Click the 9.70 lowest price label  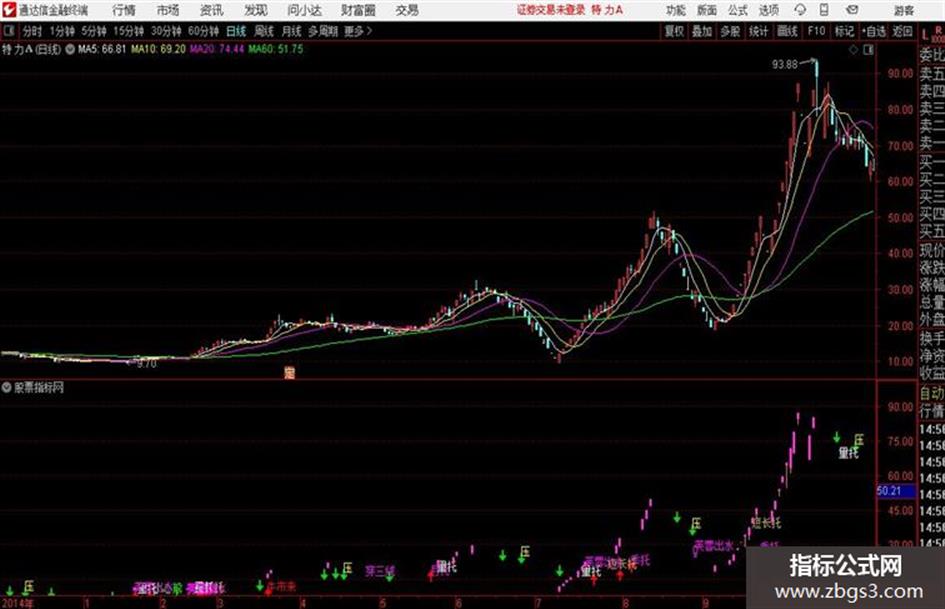click(x=146, y=364)
